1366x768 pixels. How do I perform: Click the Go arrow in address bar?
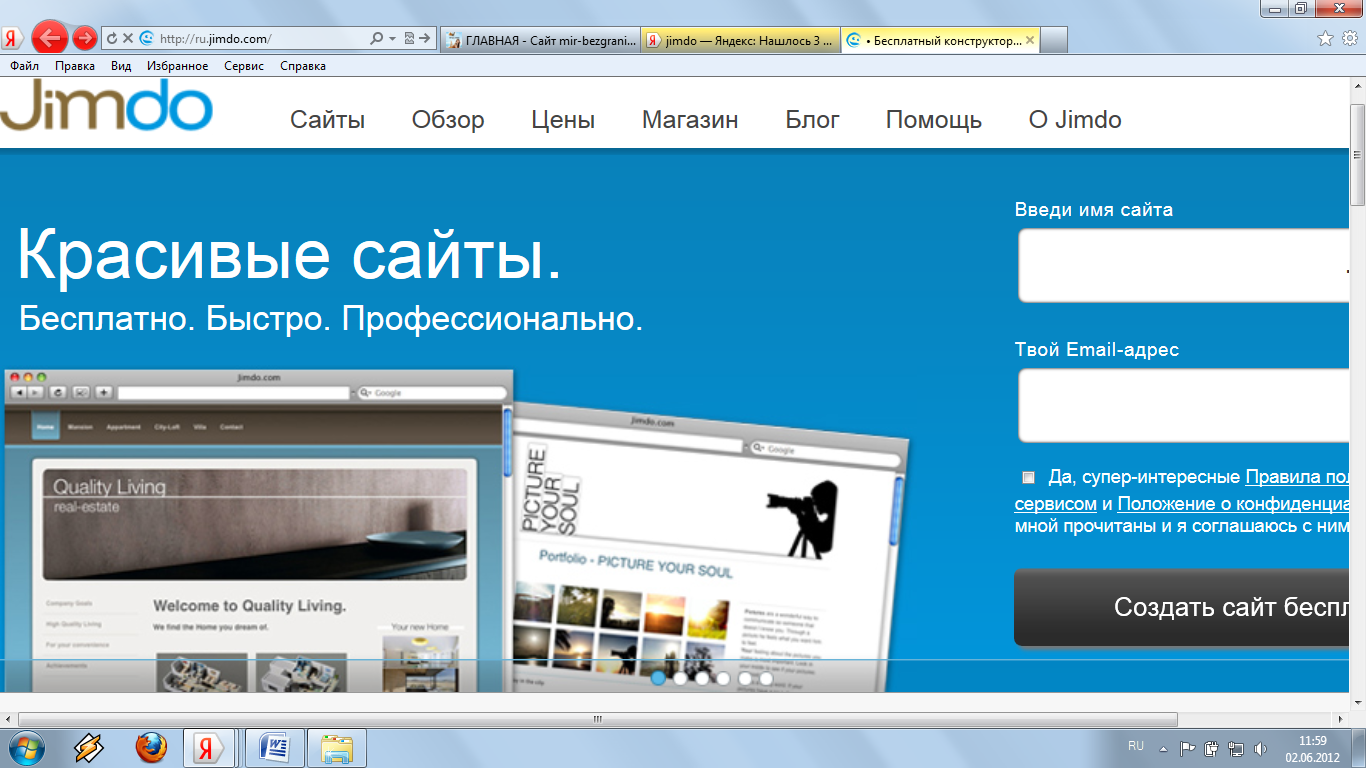click(425, 39)
